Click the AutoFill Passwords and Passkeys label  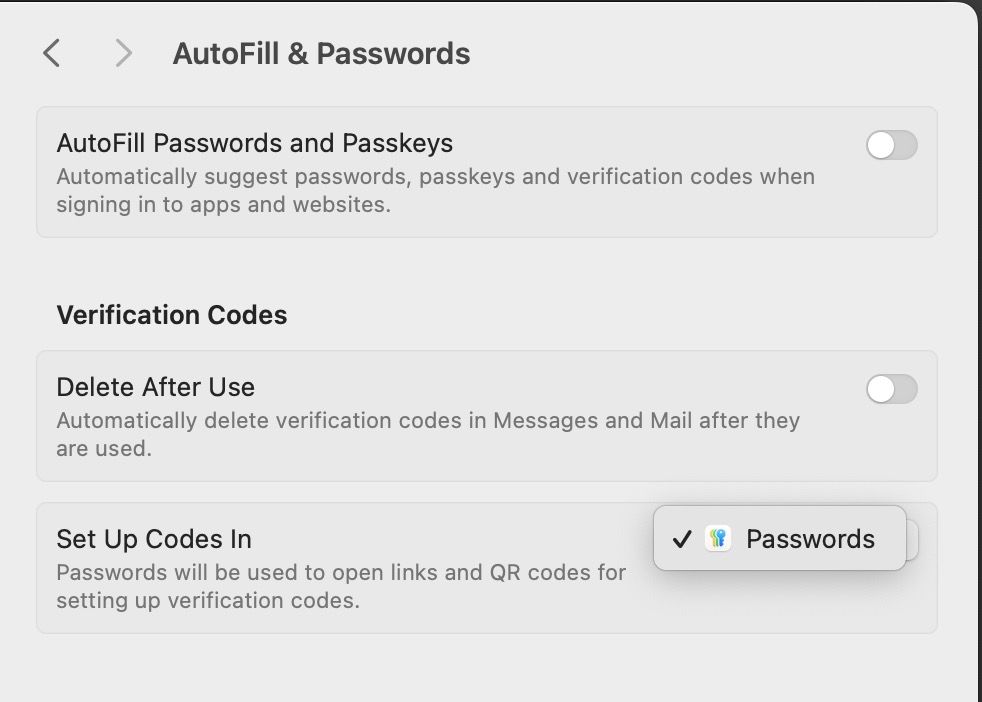[x=255, y=143]
